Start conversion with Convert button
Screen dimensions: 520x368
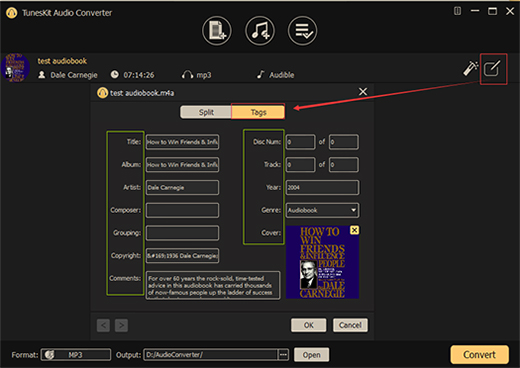[x=479, y=354]
